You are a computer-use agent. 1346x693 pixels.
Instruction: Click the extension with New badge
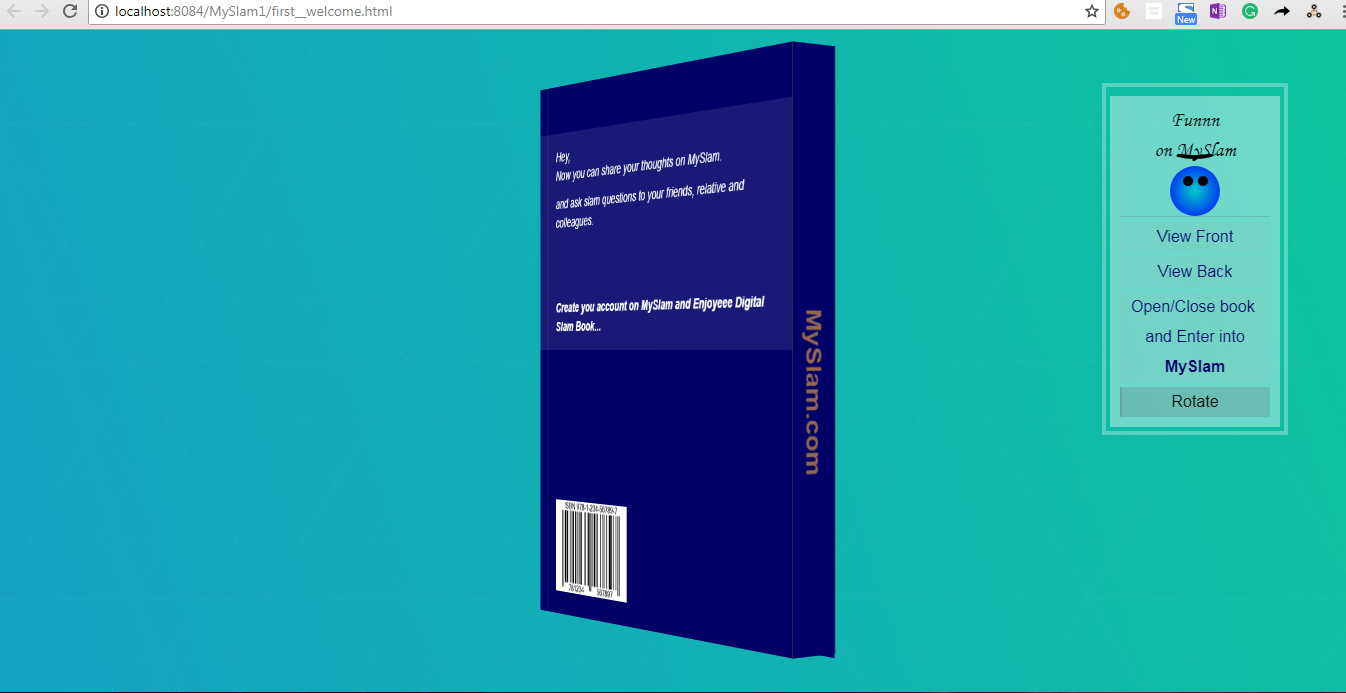1185,13
